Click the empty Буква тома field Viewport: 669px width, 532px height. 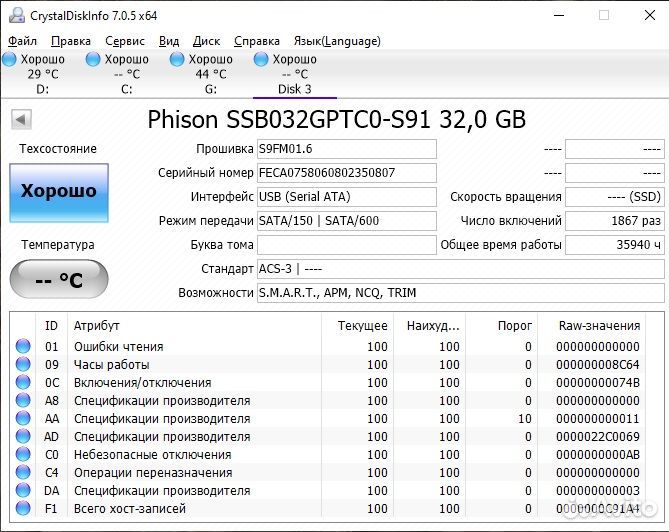pyautogui.click(x=346, y=245)
